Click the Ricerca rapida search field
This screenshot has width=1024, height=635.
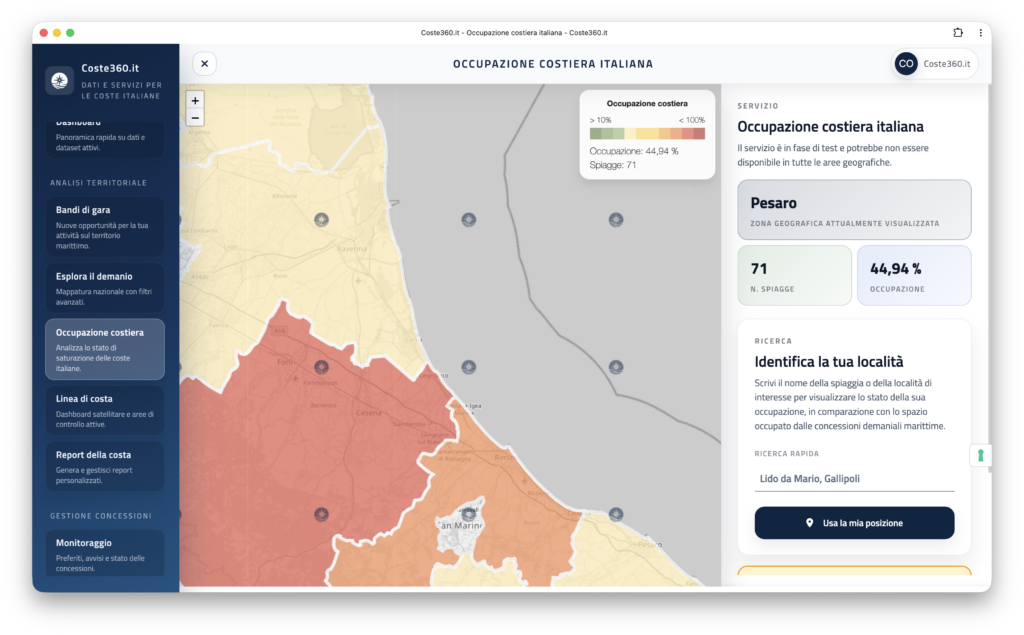854,479
